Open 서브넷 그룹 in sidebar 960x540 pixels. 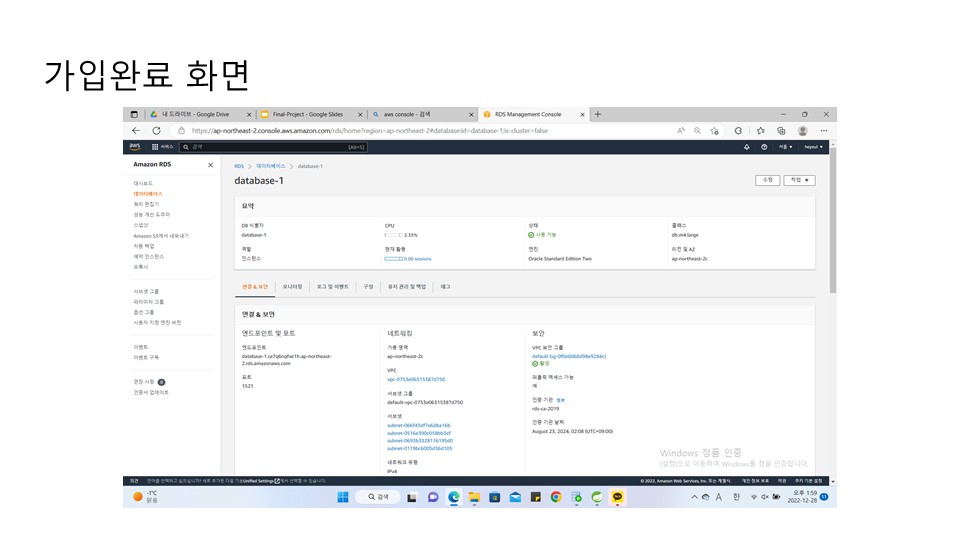146,291
